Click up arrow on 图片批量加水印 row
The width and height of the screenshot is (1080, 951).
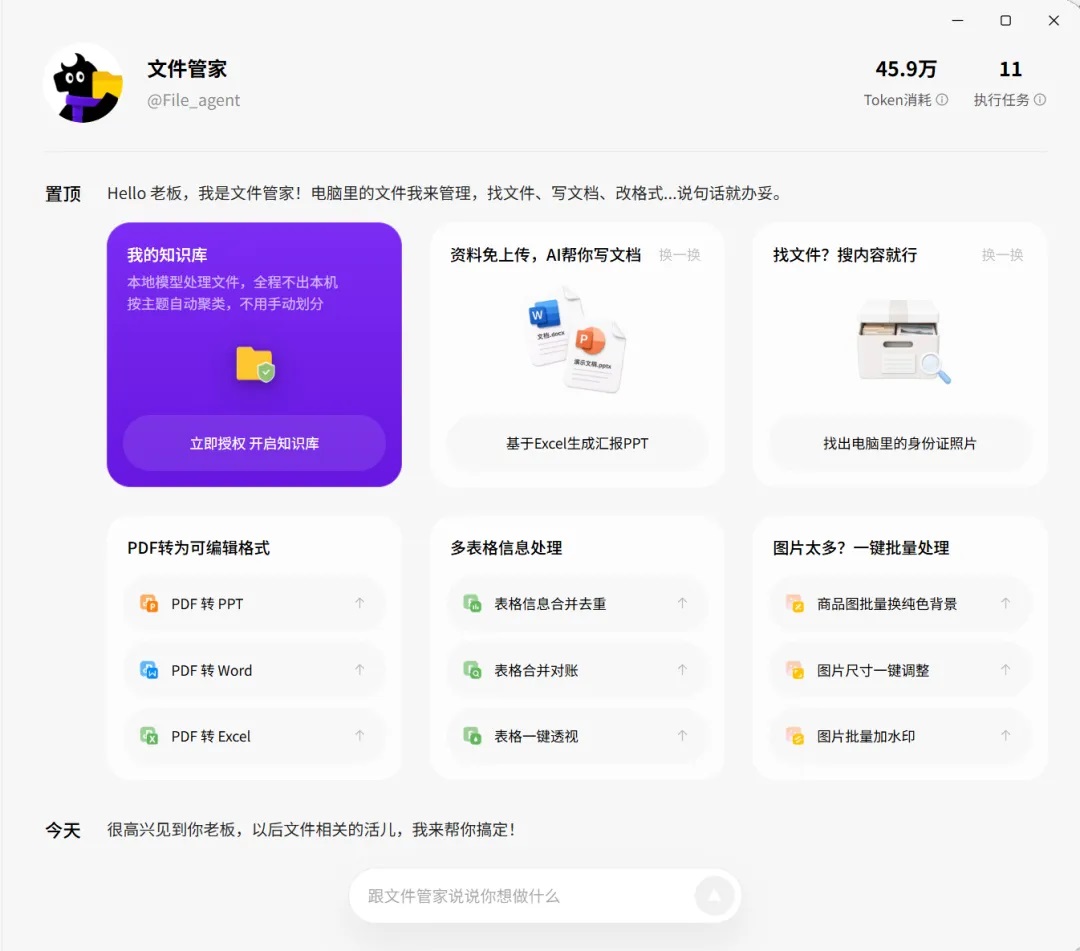click(x=1006, y=735)
